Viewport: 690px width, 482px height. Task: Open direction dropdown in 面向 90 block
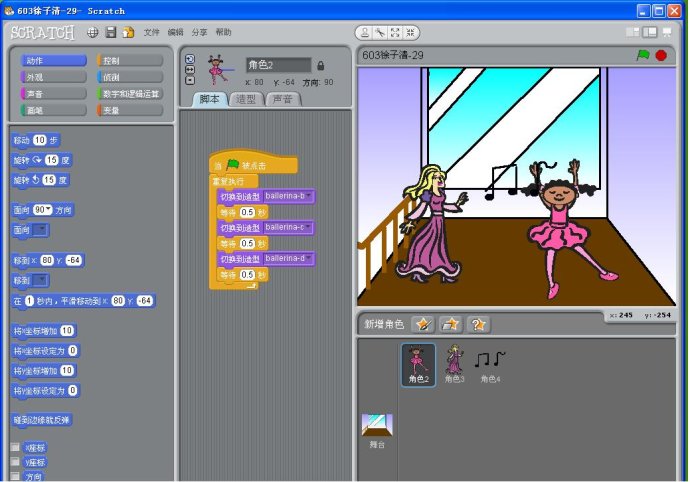pos(48,210)
